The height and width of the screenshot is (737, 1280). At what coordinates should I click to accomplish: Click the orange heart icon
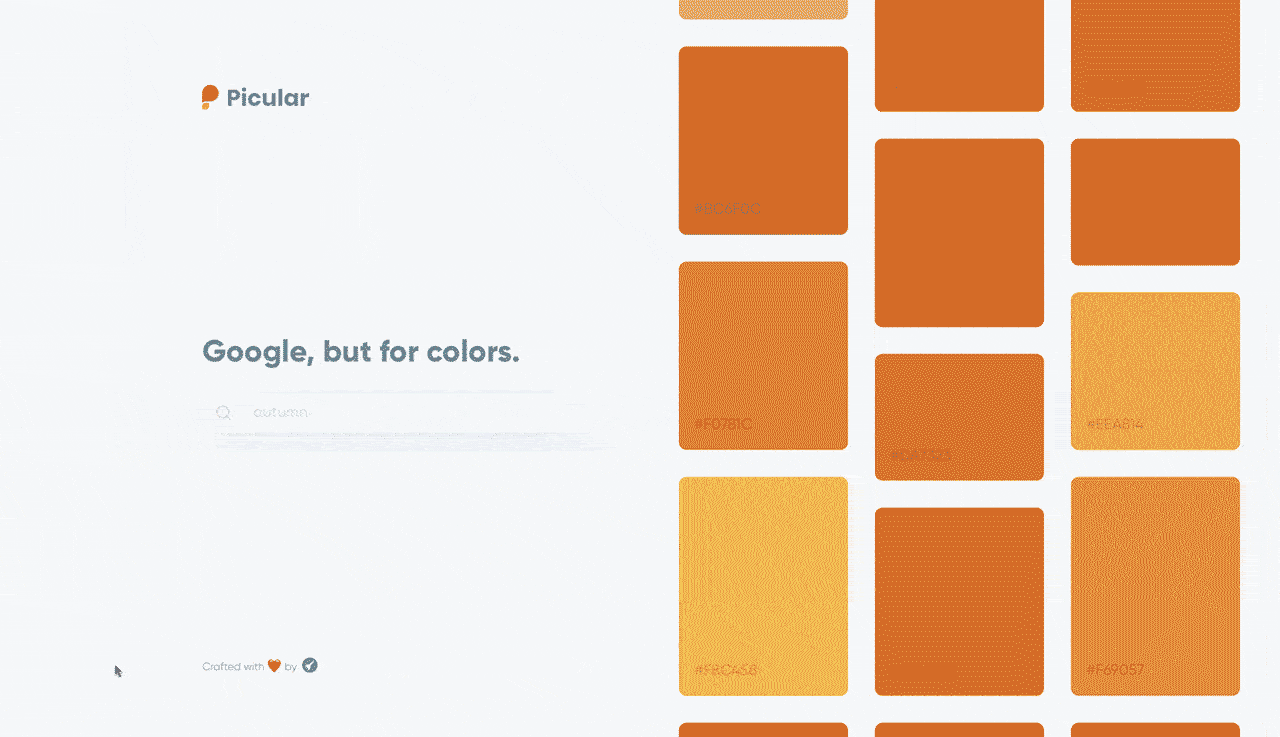(x=274, y=666)
